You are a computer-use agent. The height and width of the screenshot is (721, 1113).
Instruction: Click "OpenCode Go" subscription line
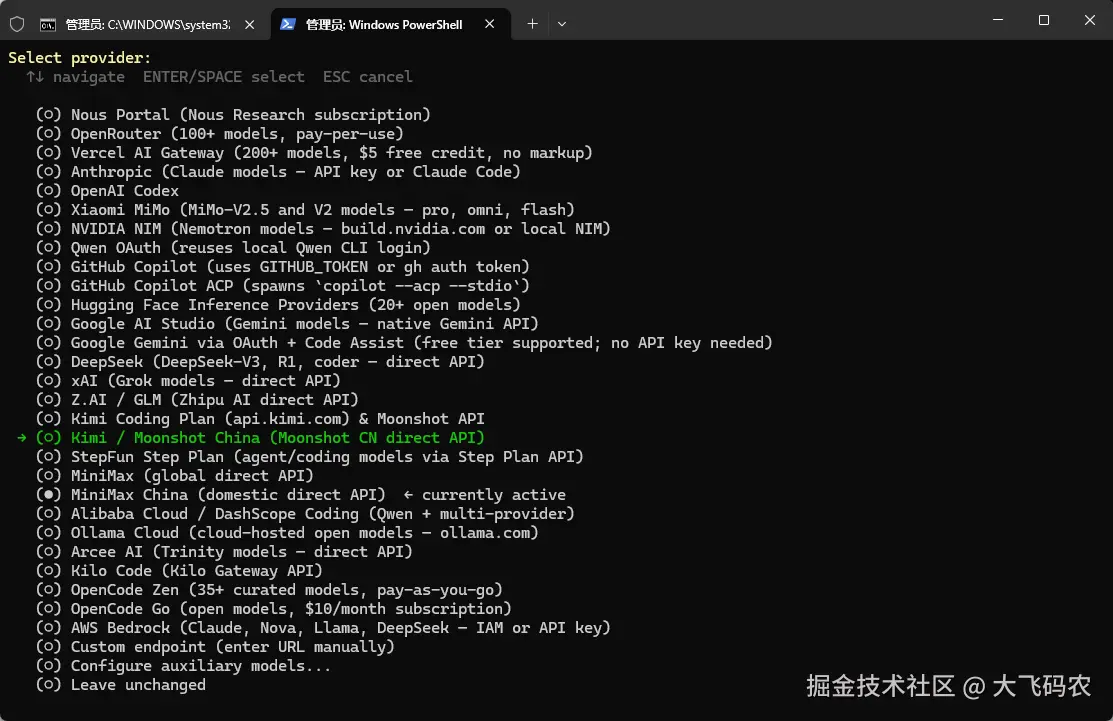tap(274, 609)
